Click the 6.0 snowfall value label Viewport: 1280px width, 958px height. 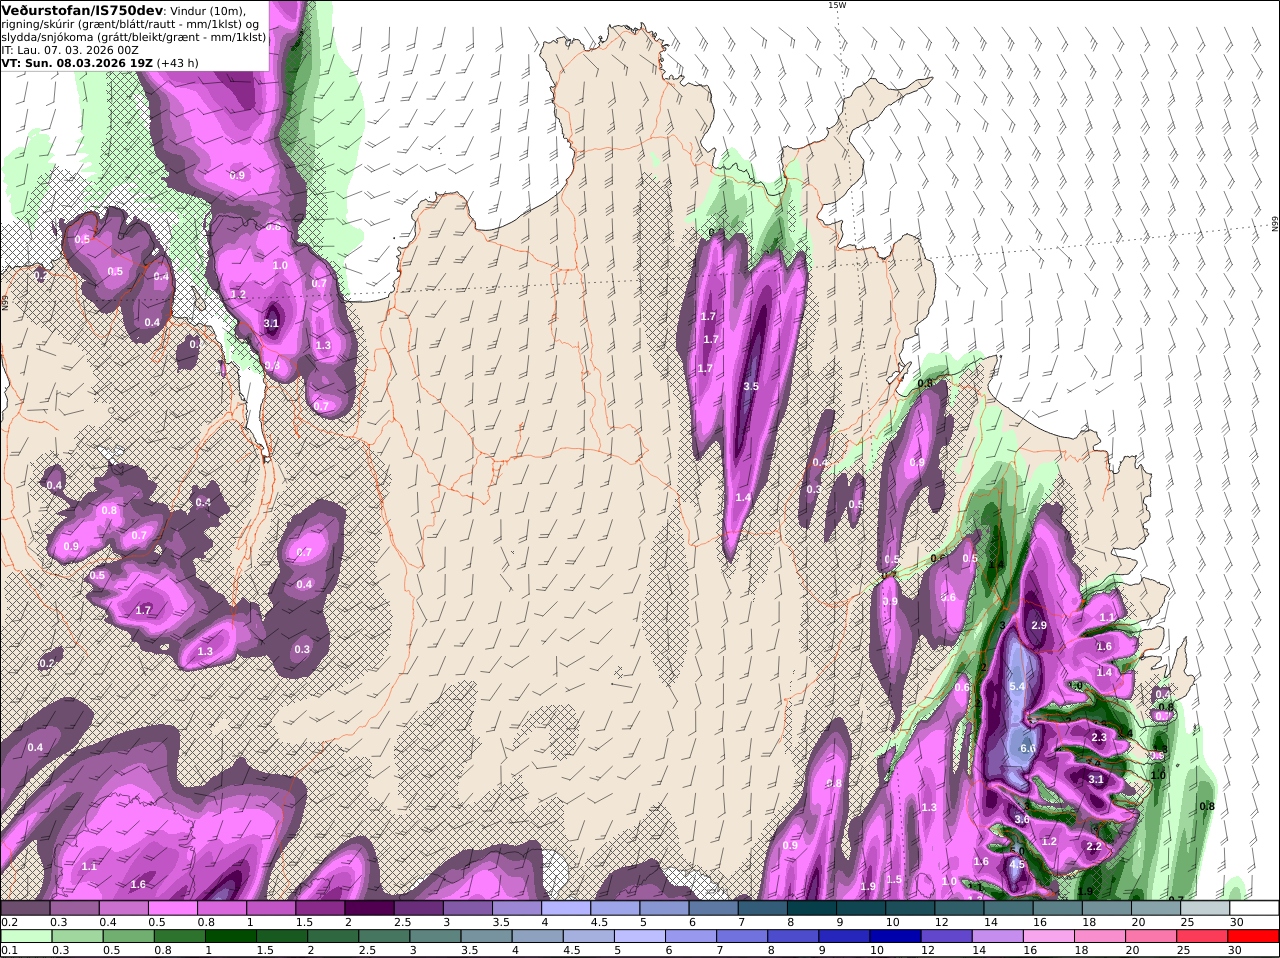coord(1027,748)
